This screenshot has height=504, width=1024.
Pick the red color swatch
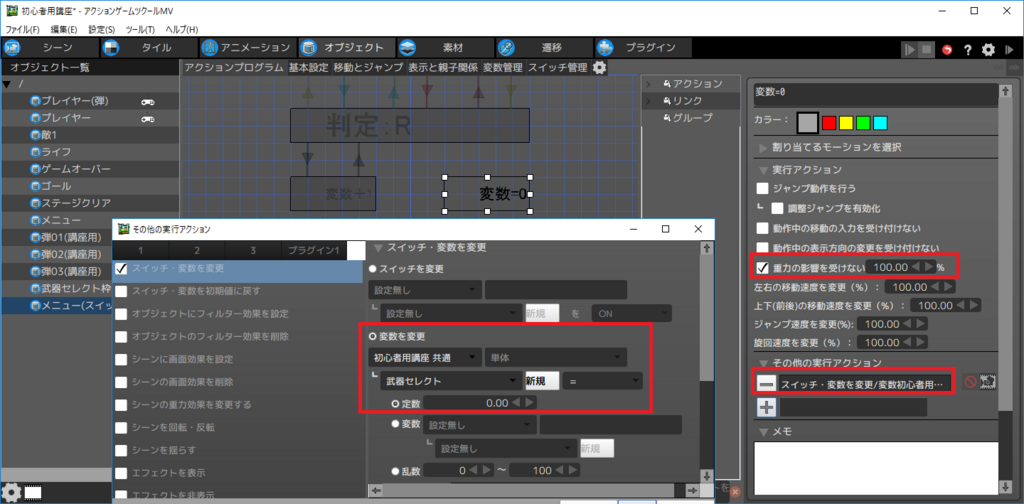(x=829, y=123)
